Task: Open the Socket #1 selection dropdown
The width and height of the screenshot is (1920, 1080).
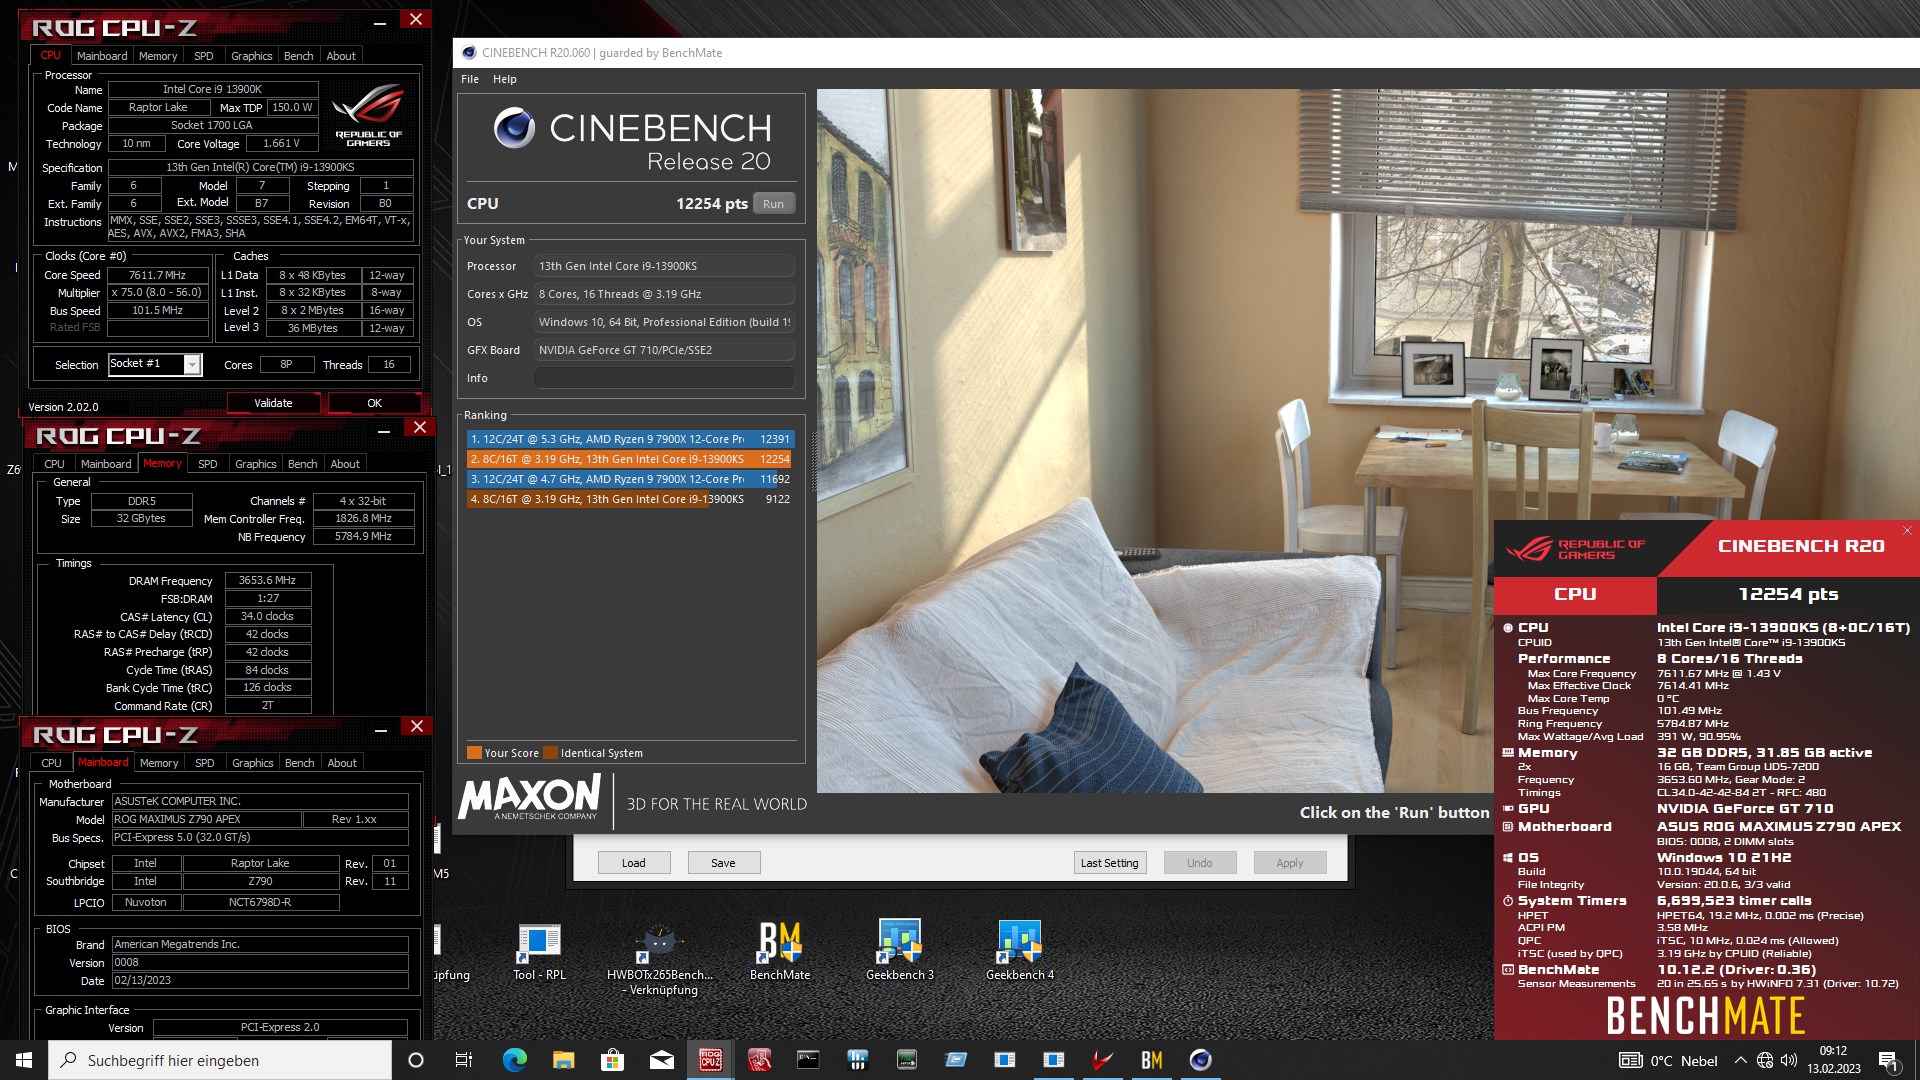Action: point(155,364)
